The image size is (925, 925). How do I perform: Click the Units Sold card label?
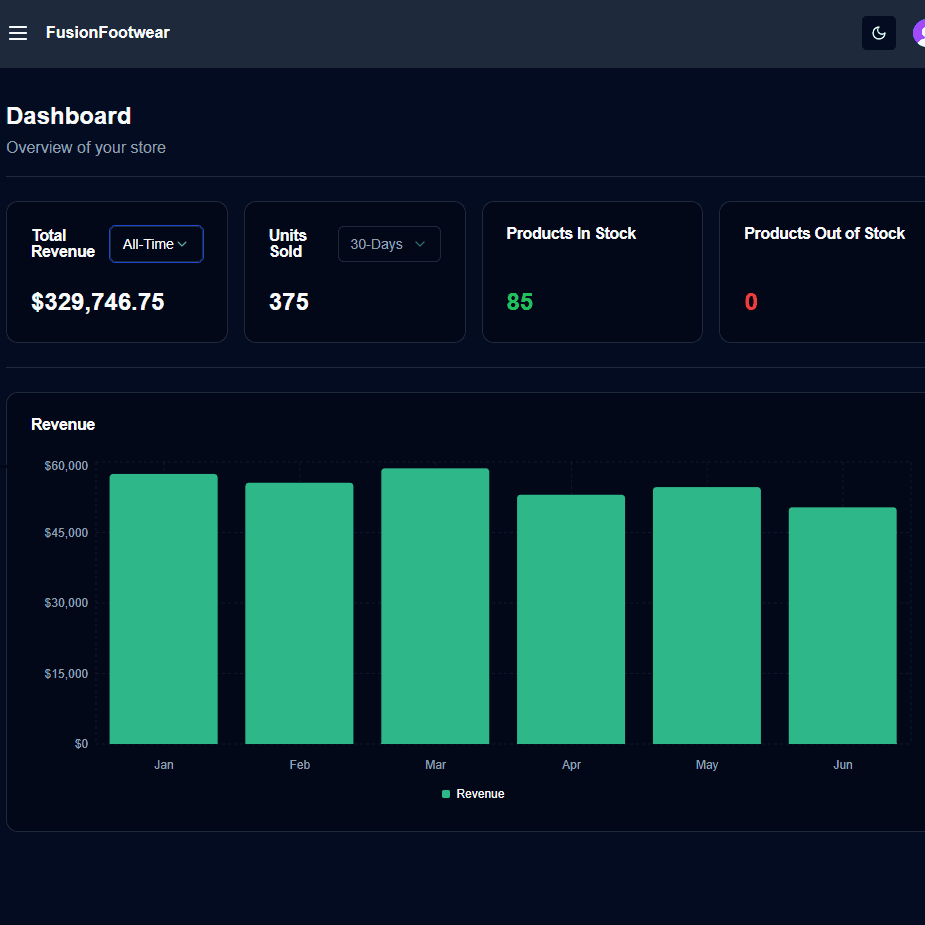pyautogui.click(x=287, y=243)
